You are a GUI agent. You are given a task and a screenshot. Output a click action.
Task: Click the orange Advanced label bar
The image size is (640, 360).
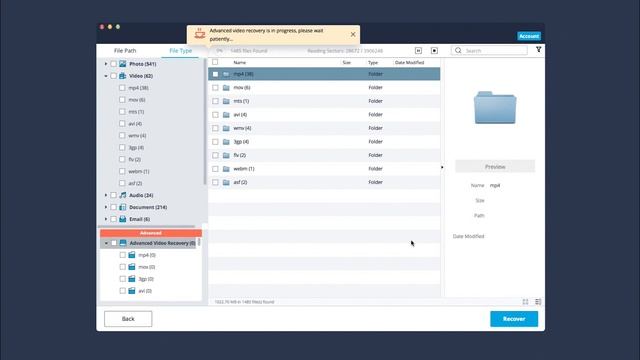(151, 233)
